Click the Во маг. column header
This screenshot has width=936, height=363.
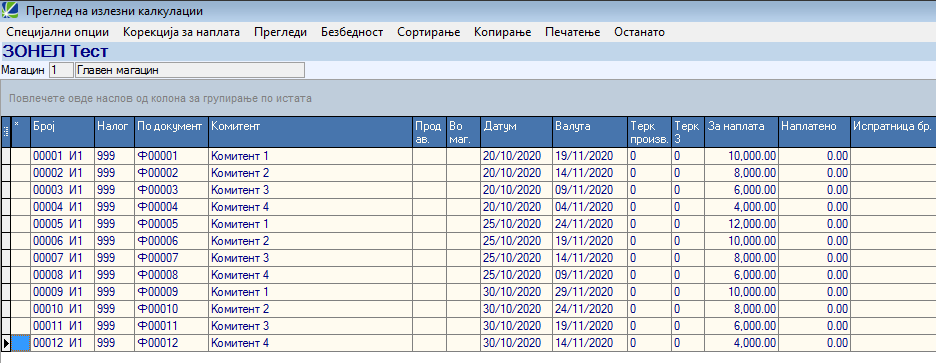[x=463, y=133]
